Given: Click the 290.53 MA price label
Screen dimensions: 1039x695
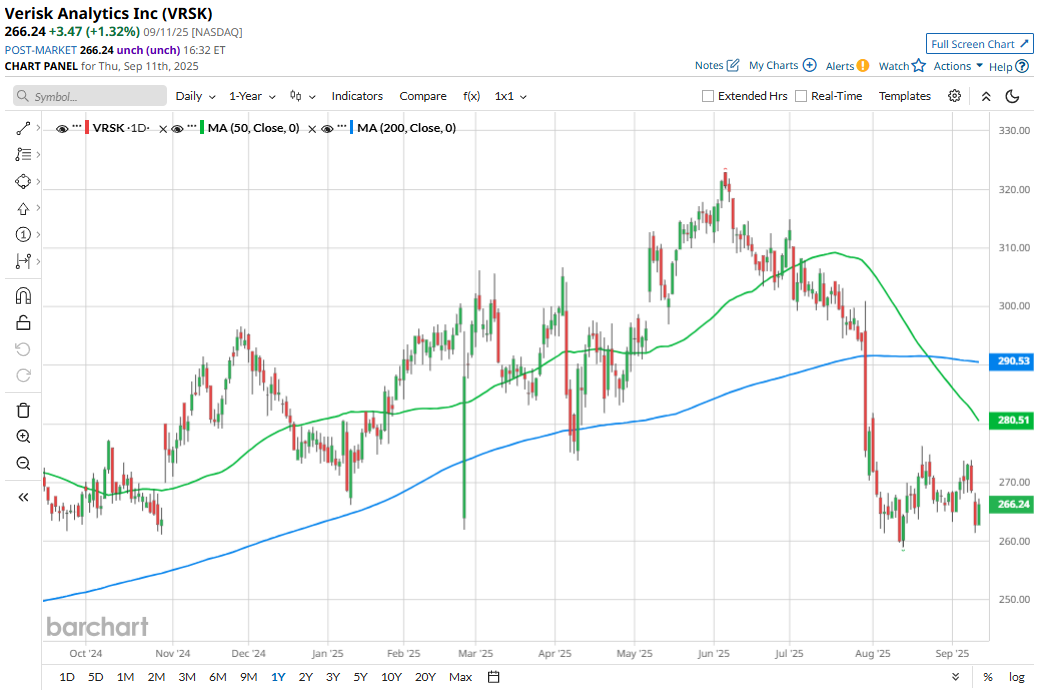Looking at the screenshot, I should tap(1011, 361).
